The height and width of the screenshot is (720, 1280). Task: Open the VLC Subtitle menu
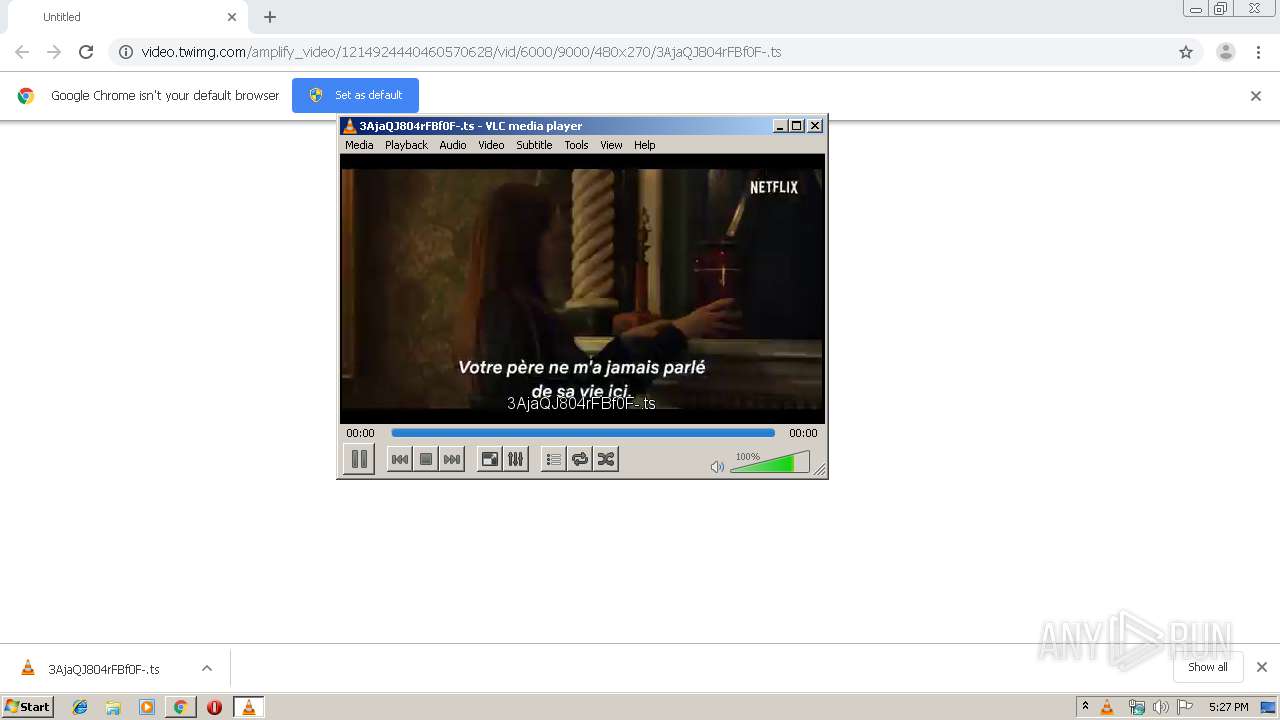point(534,145)
